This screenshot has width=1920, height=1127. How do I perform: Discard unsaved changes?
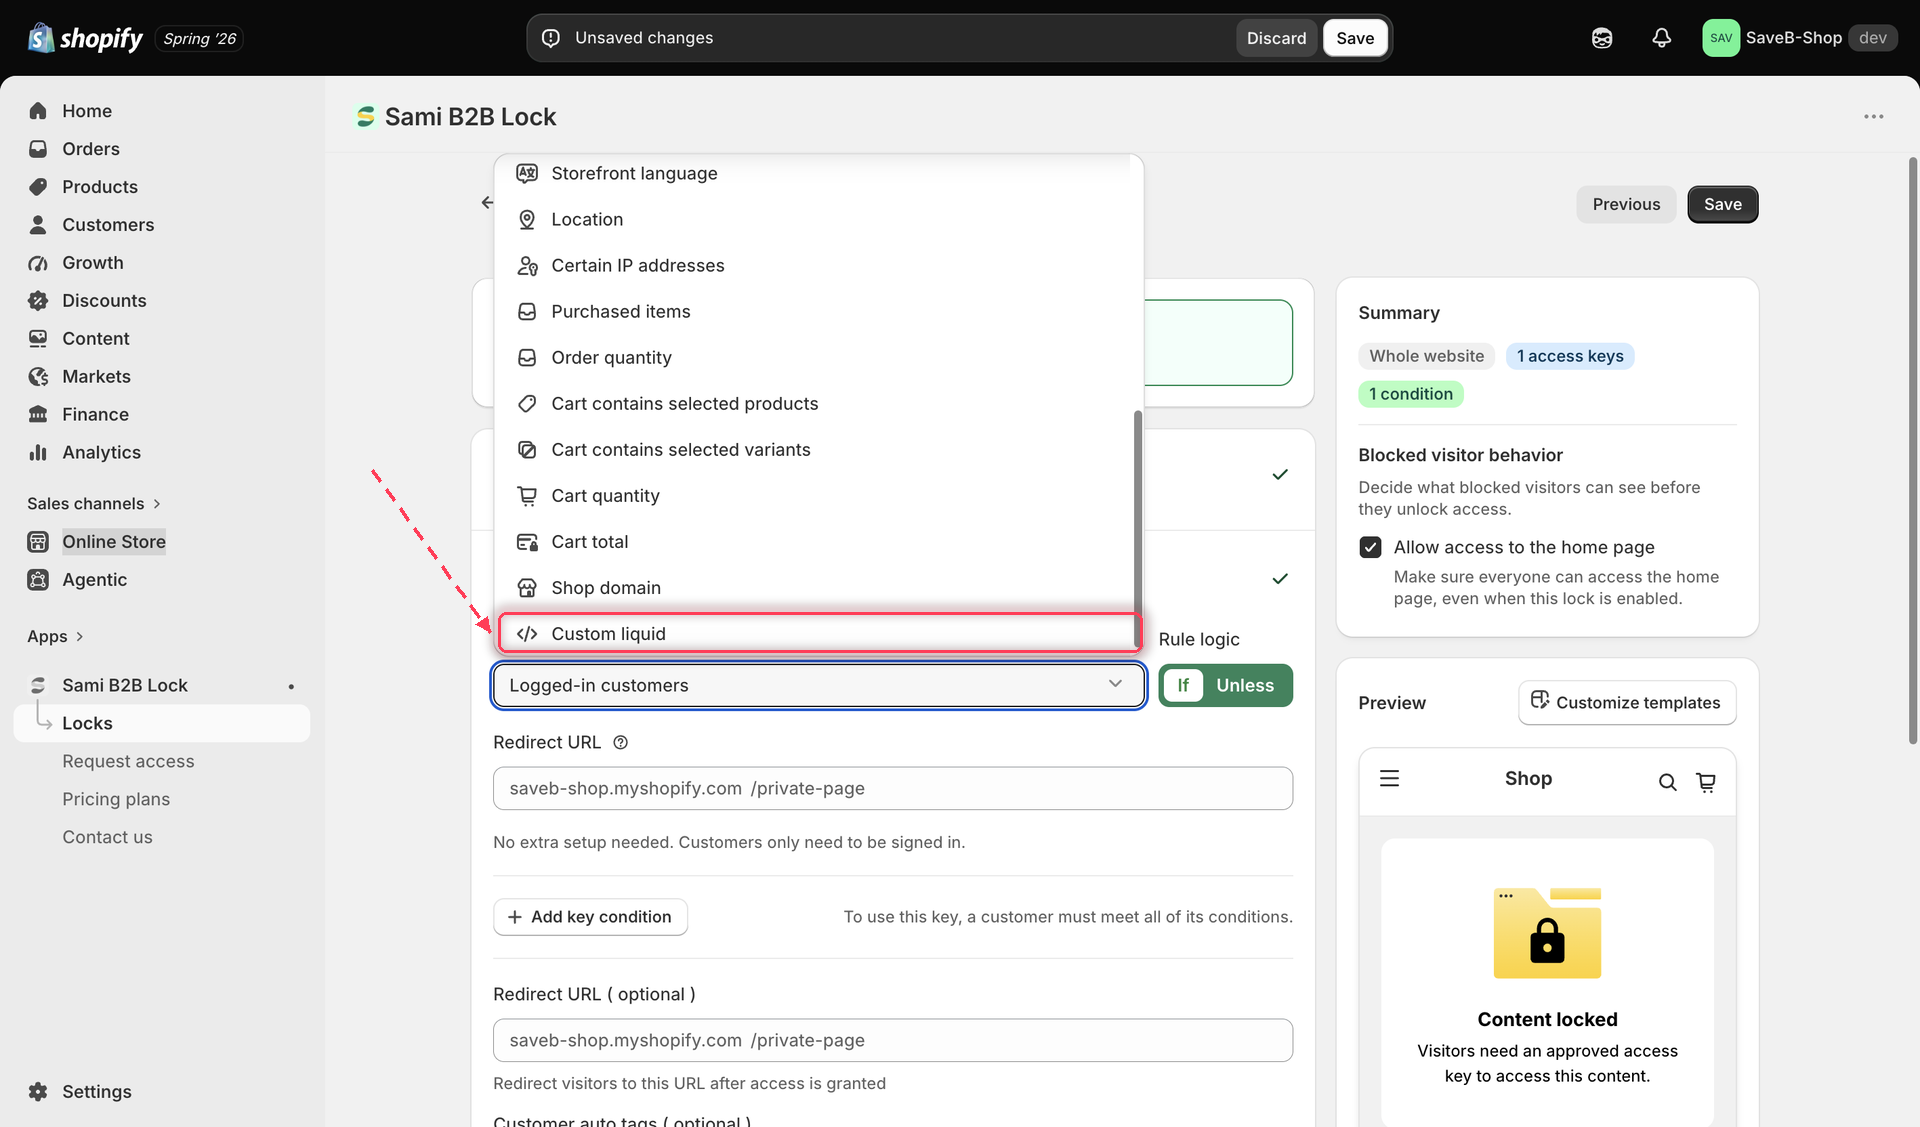tap(1276, 38)
